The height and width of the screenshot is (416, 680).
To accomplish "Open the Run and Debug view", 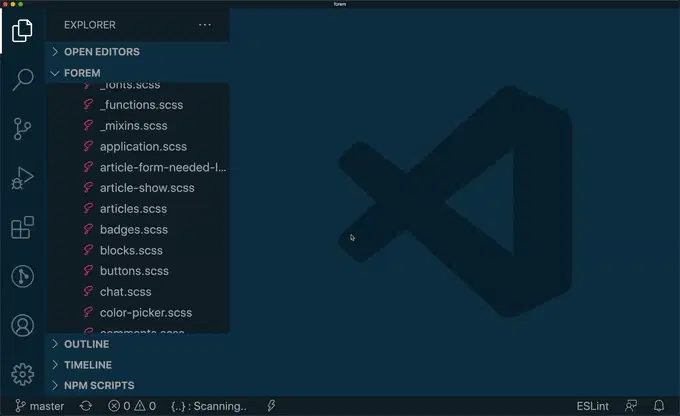I will coord(22,178).
